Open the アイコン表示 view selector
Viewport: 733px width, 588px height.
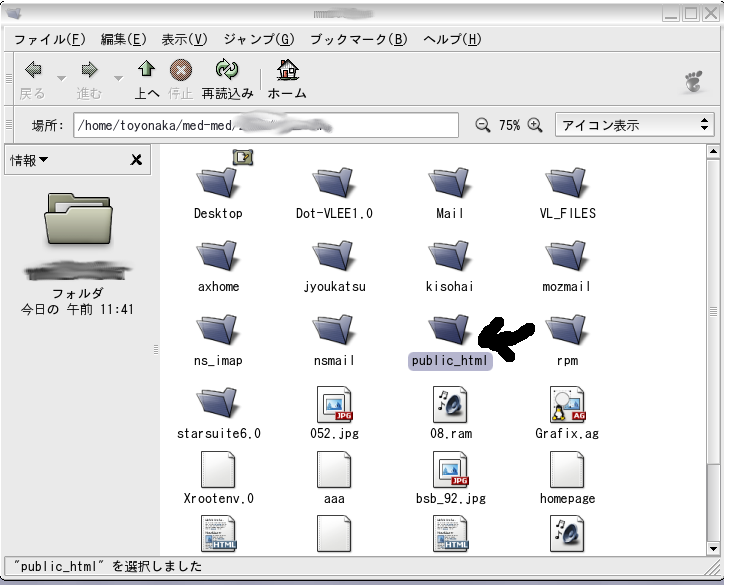(635, 125)
